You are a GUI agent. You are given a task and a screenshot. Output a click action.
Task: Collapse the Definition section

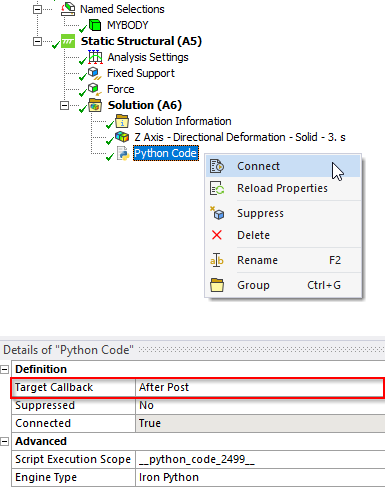(x=5, y=369)
